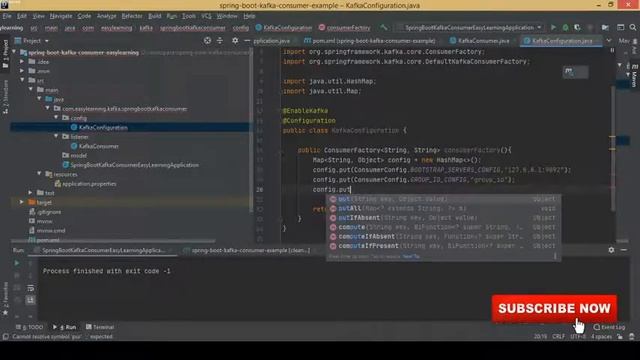Image resolution: width=640 pixels, height=360 pixels.
Task: Select the spring-boot-kafka-consumer-example [clean] run tab
Action: point(247,250)
